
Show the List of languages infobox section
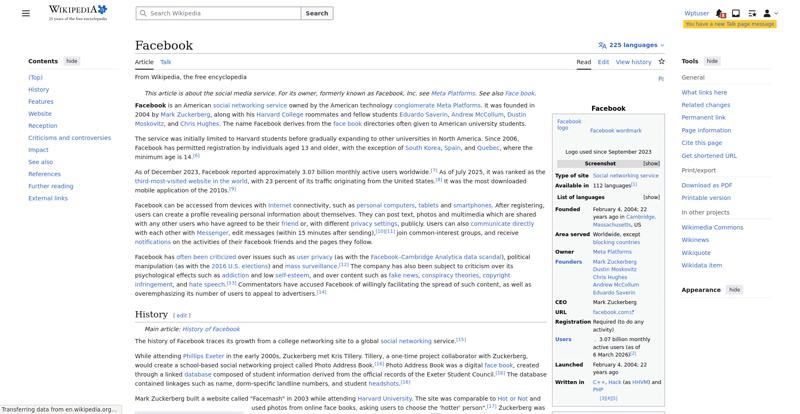651,197
